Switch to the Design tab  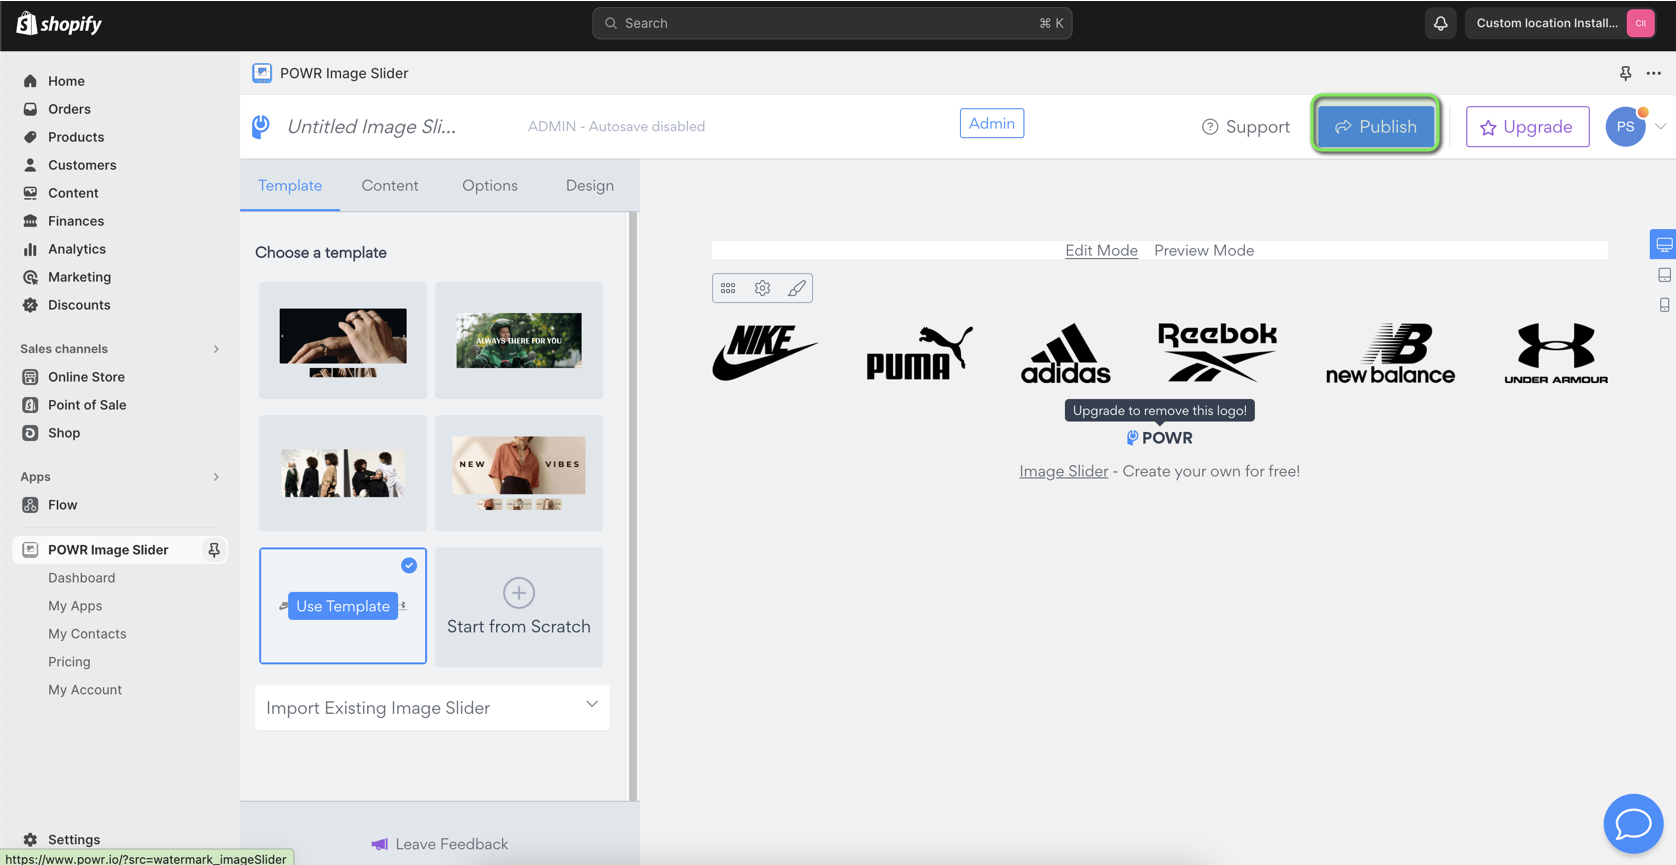[590, 185]
